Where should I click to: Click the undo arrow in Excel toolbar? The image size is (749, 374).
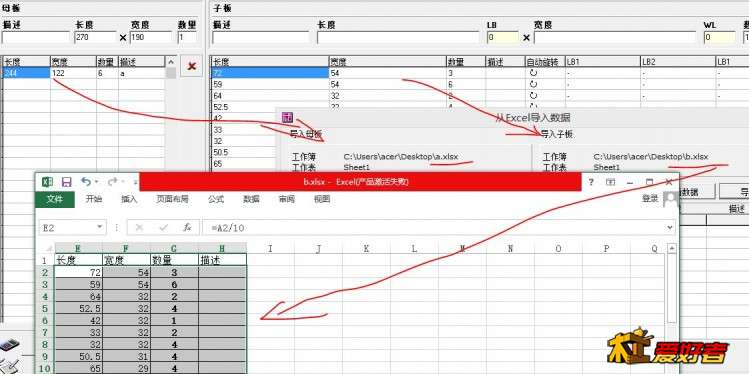[x=86, y=182]
